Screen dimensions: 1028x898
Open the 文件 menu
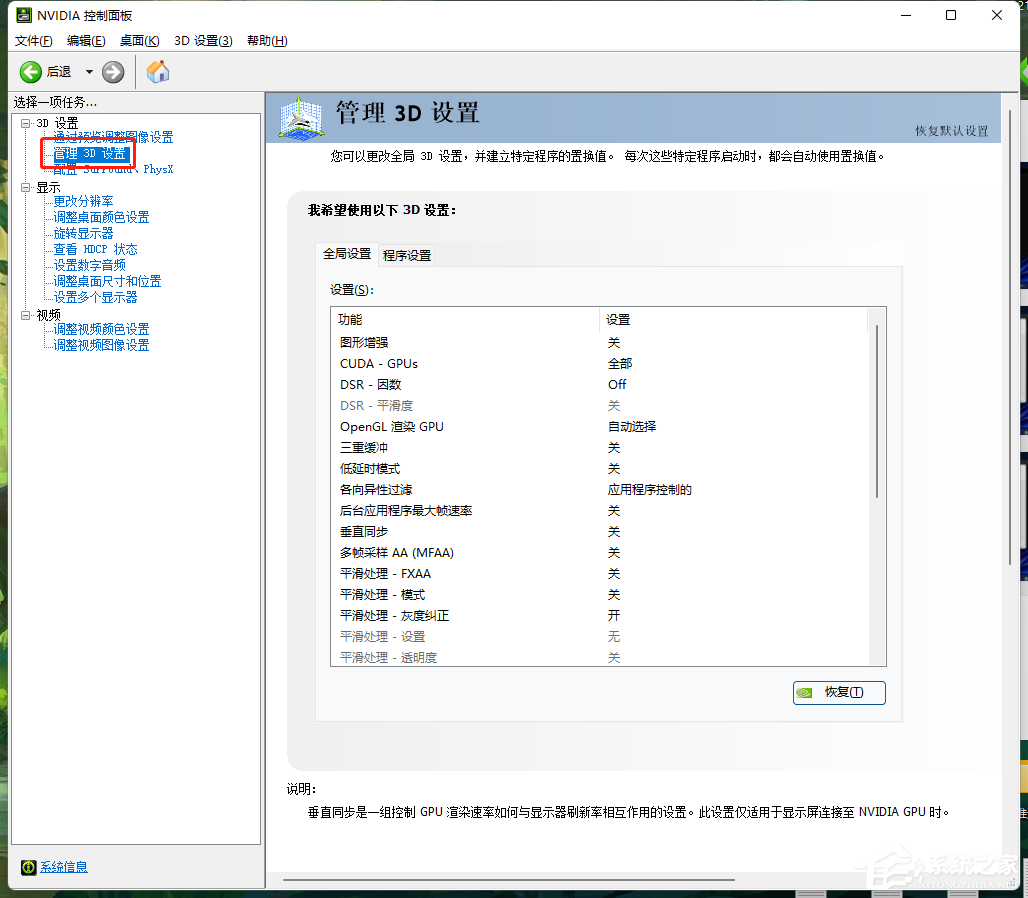(33, 40)
